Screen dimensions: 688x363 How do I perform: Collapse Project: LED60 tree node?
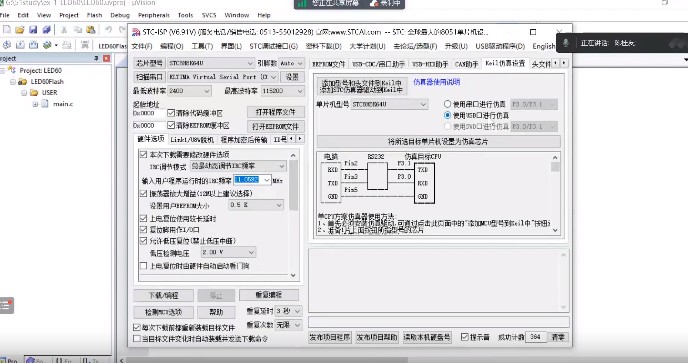(2, 70)
